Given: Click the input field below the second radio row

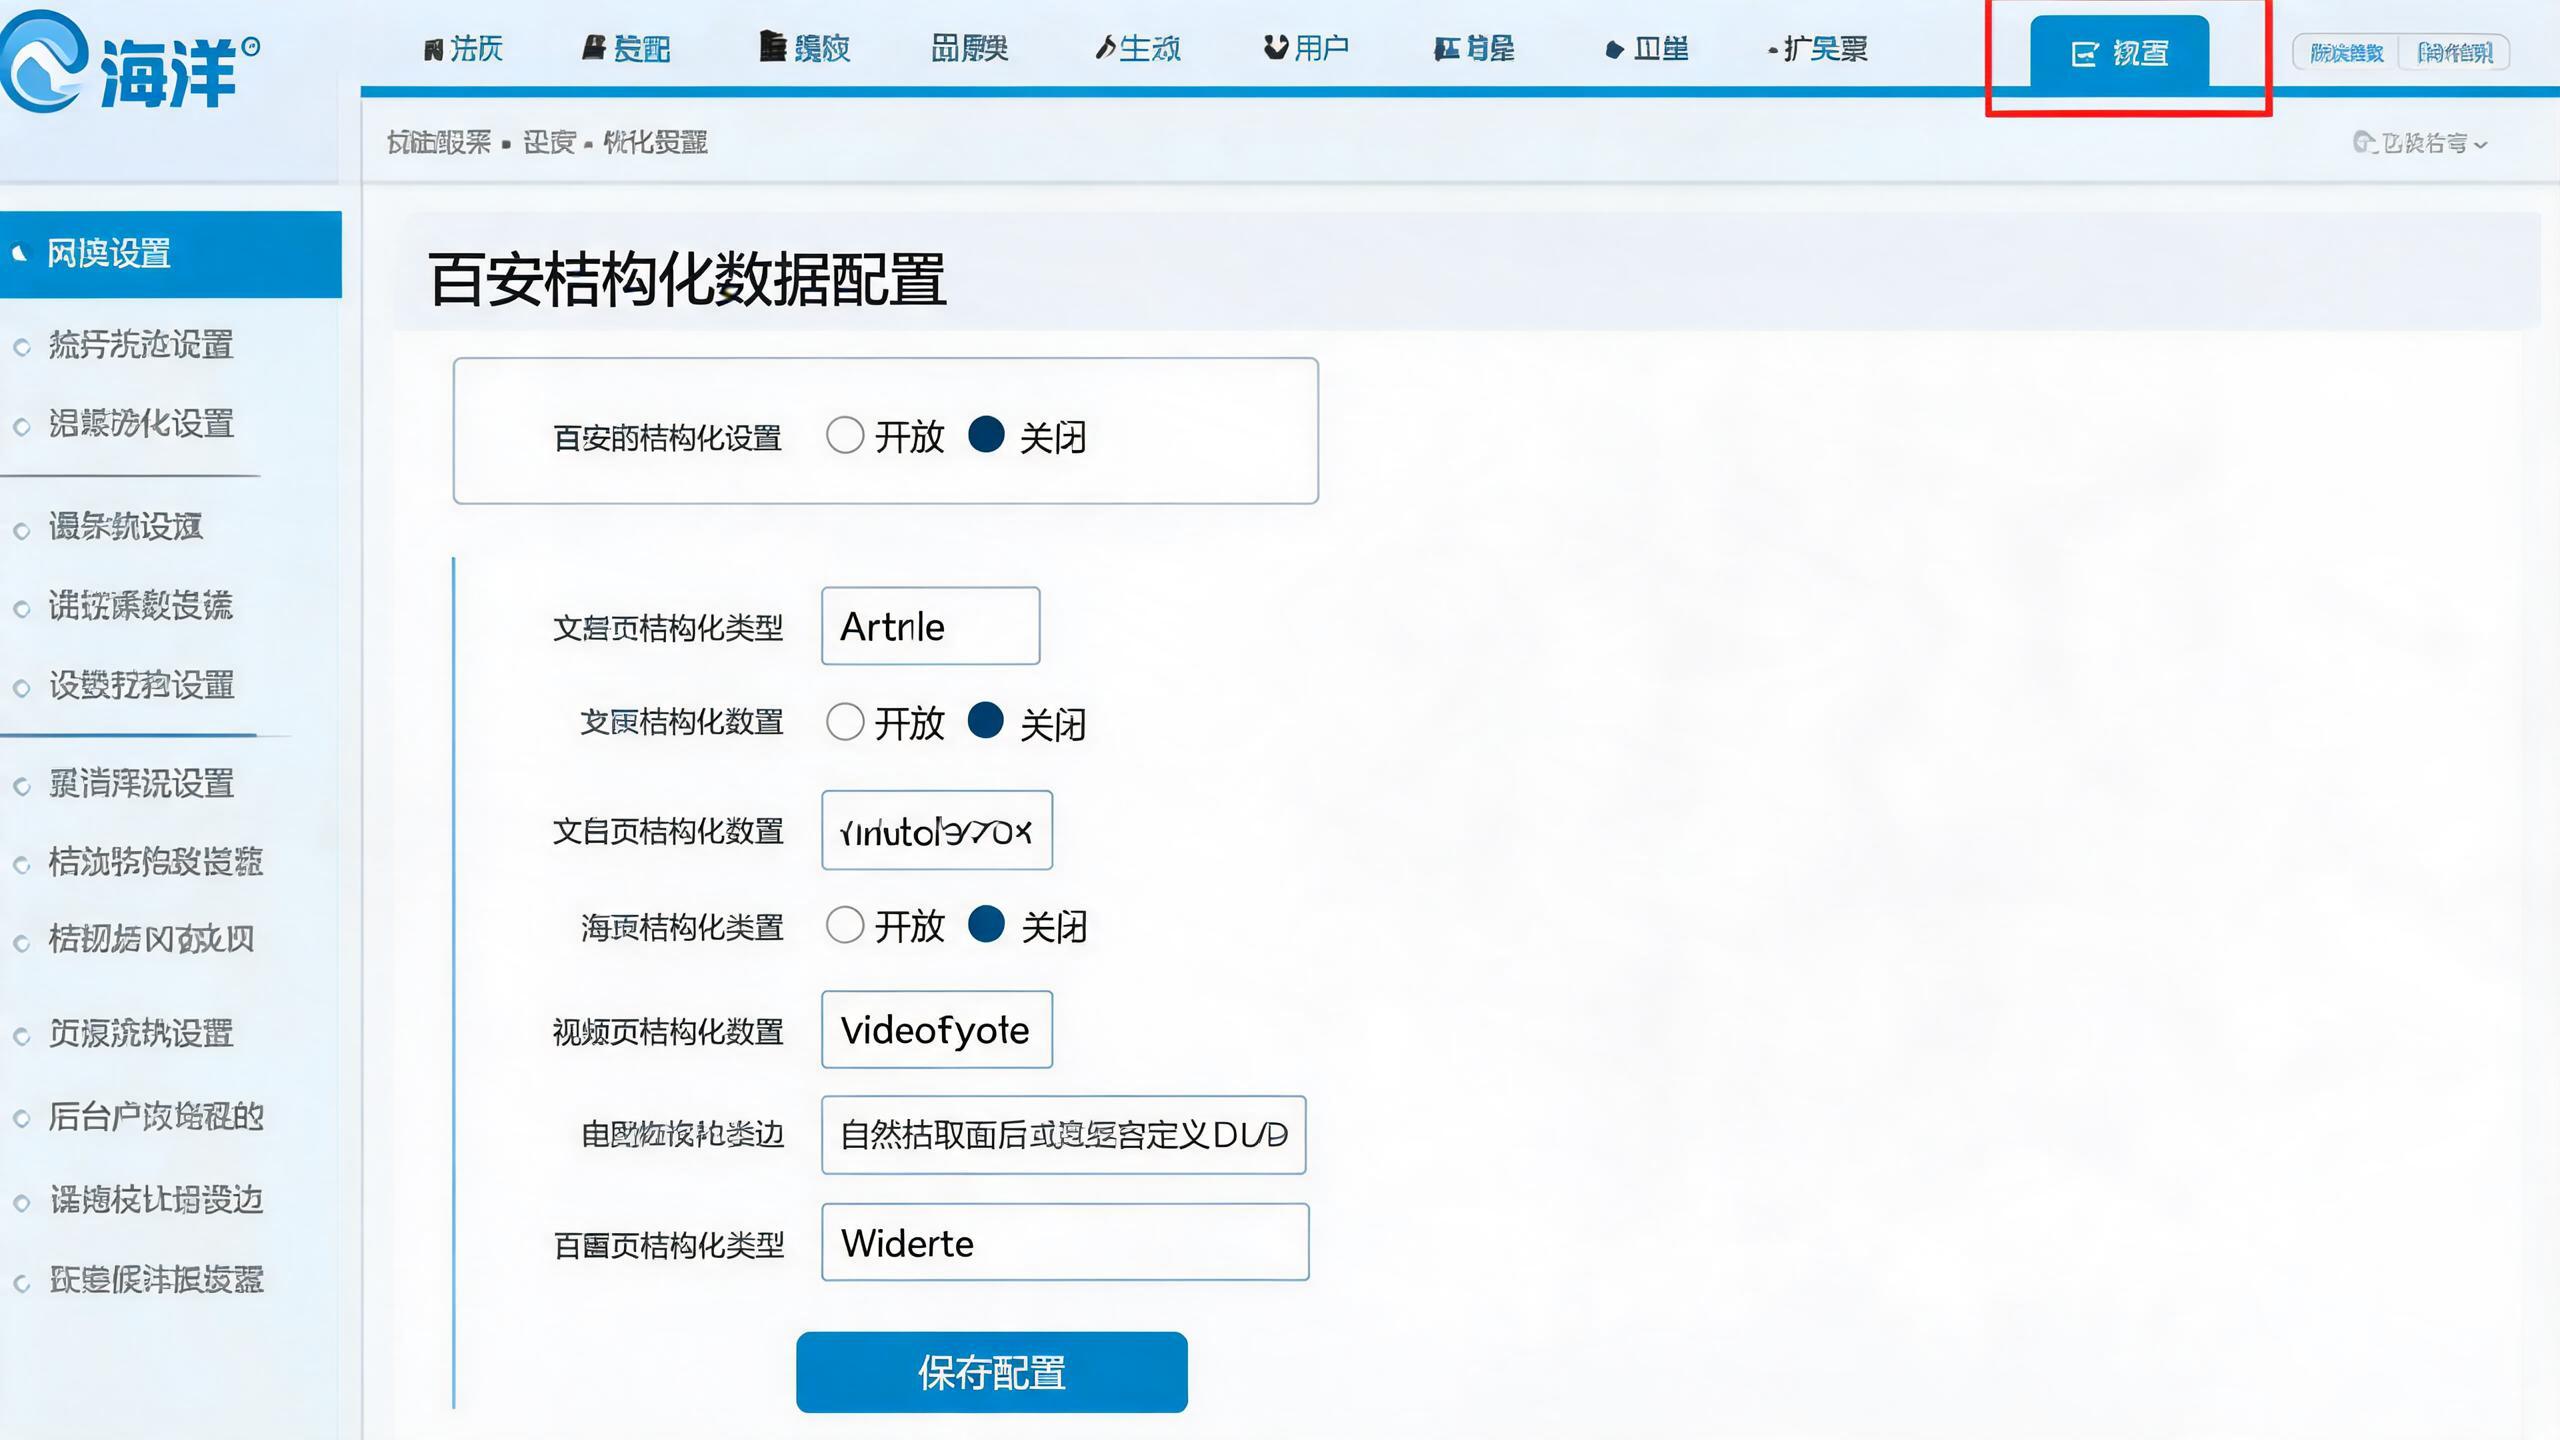Looking at the screenshot, I should point(937,830).
